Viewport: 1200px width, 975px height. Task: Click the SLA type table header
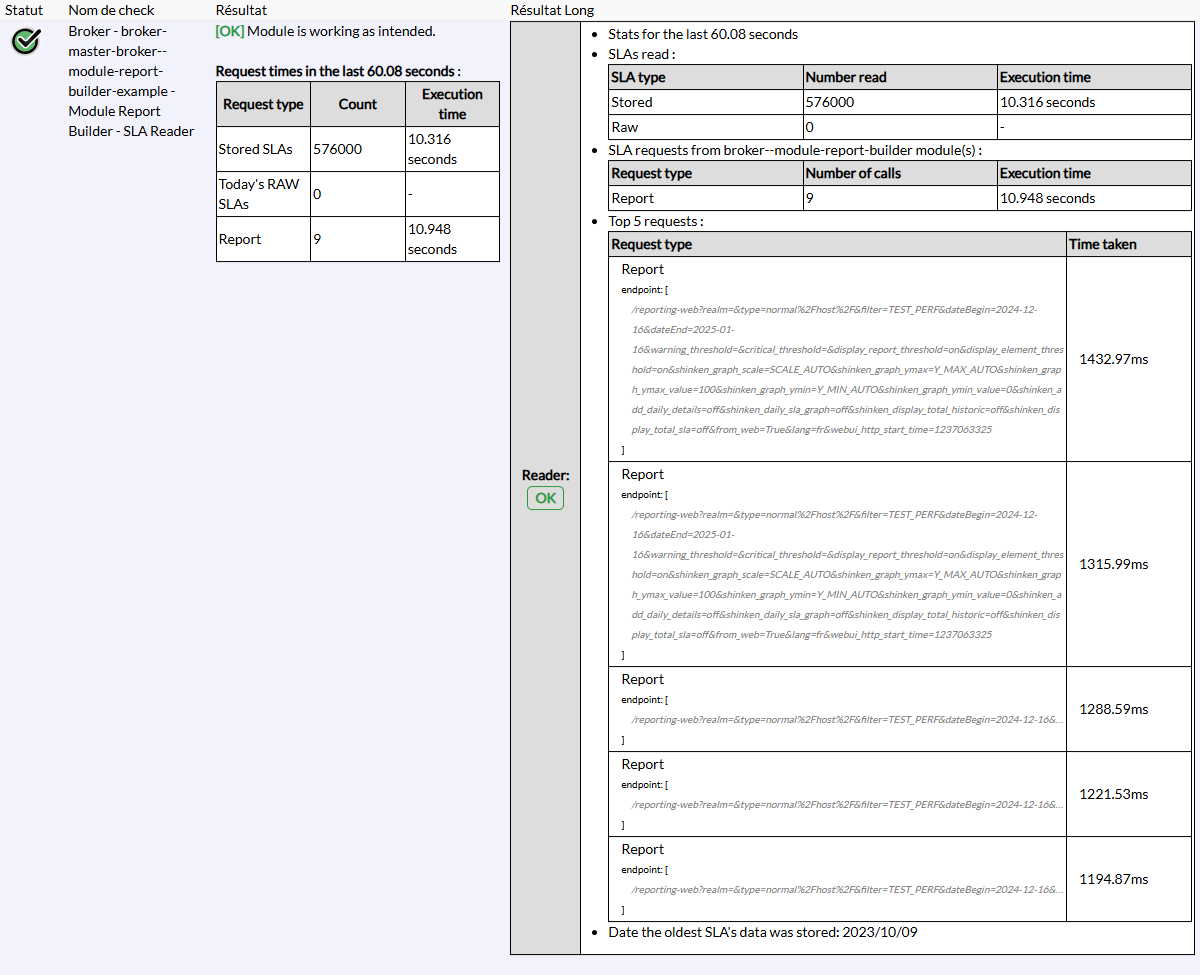[x=638, y=77]
